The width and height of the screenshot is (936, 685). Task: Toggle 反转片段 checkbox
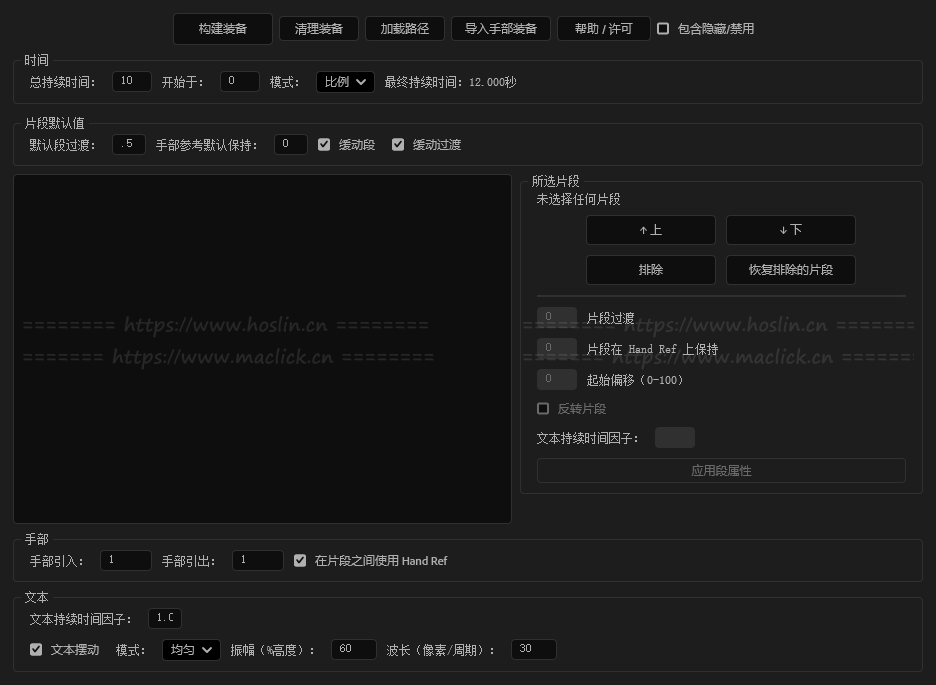pos(543,409)
